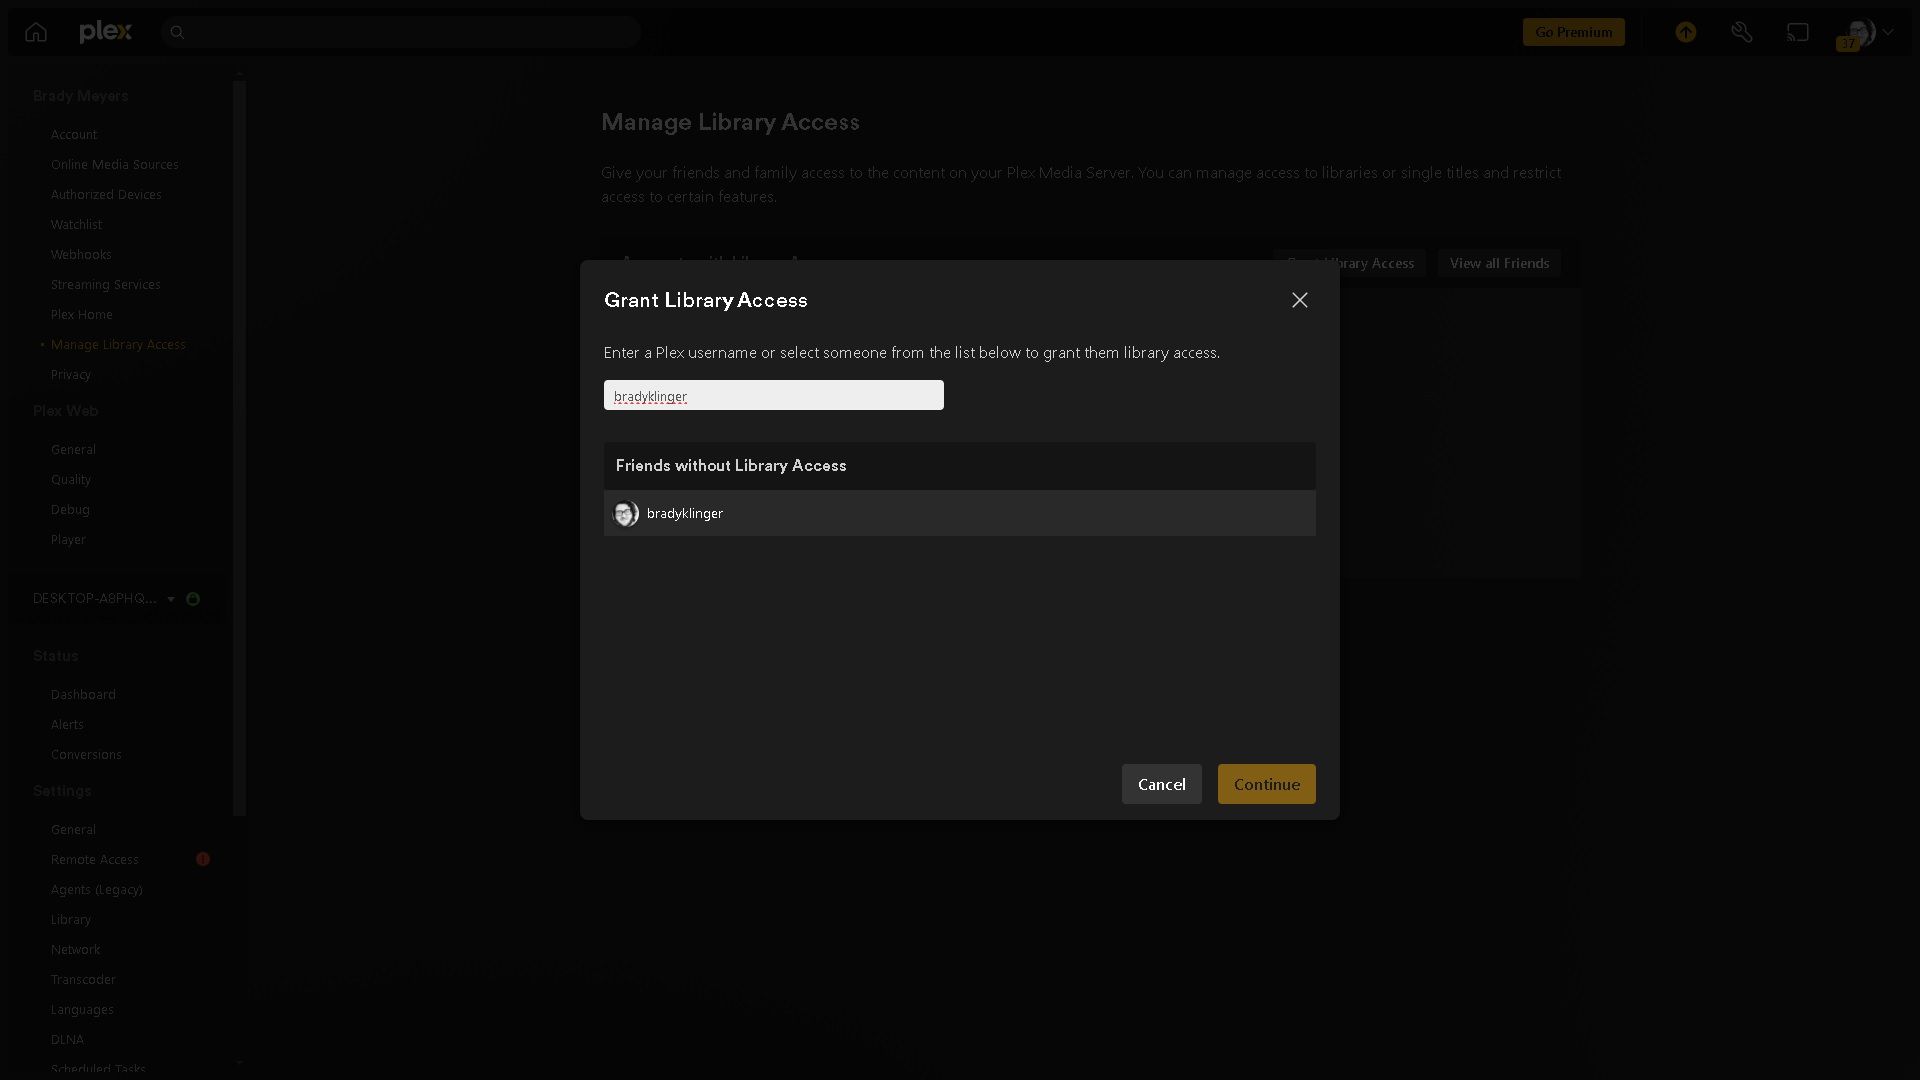1920x1080 pixels.
Task: Click the Remote Access warning icon
Action: (x=203, y=859)
